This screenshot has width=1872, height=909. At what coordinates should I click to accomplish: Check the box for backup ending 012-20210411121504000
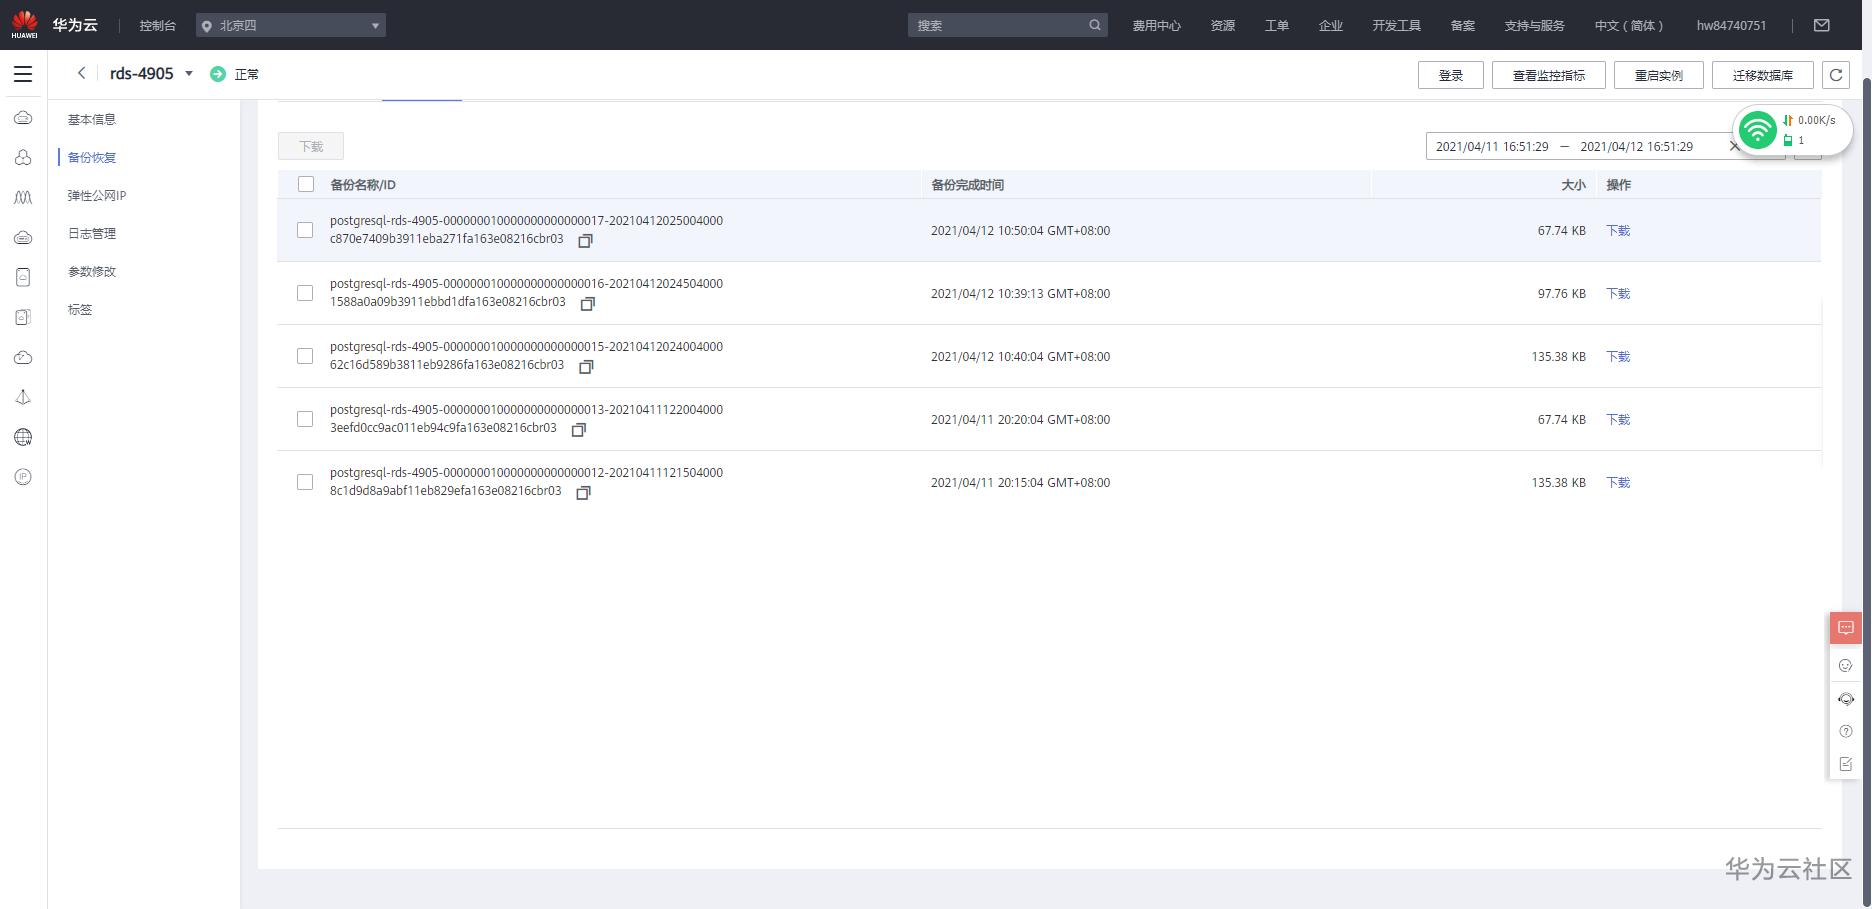coord(305,482)
